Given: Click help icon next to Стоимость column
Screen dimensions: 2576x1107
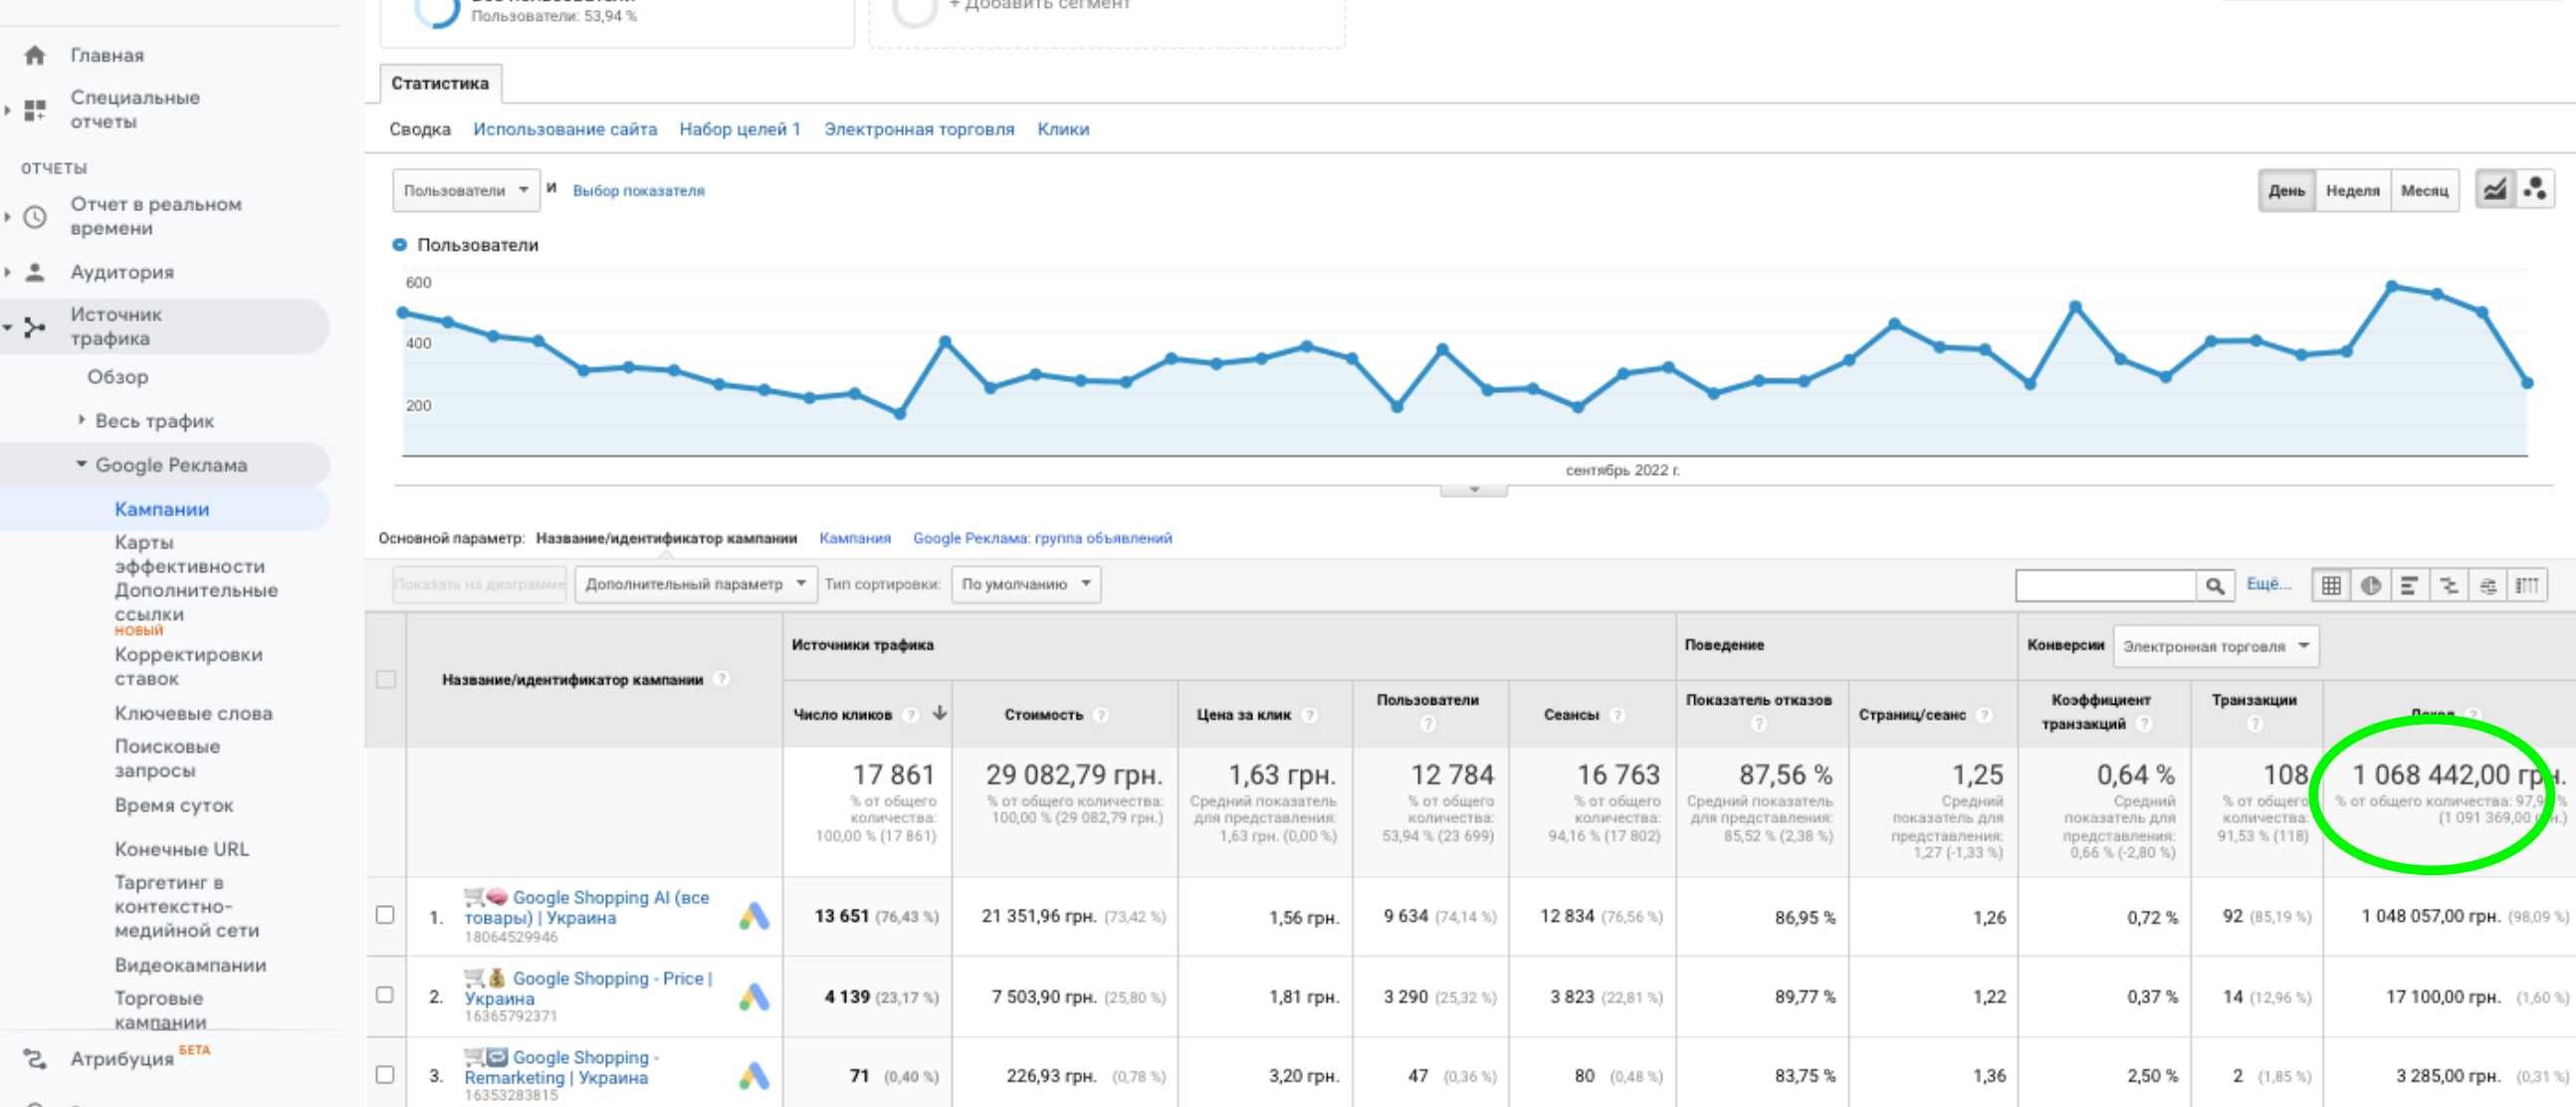Looking at the screenshot, I should (x=1101, y=715).
